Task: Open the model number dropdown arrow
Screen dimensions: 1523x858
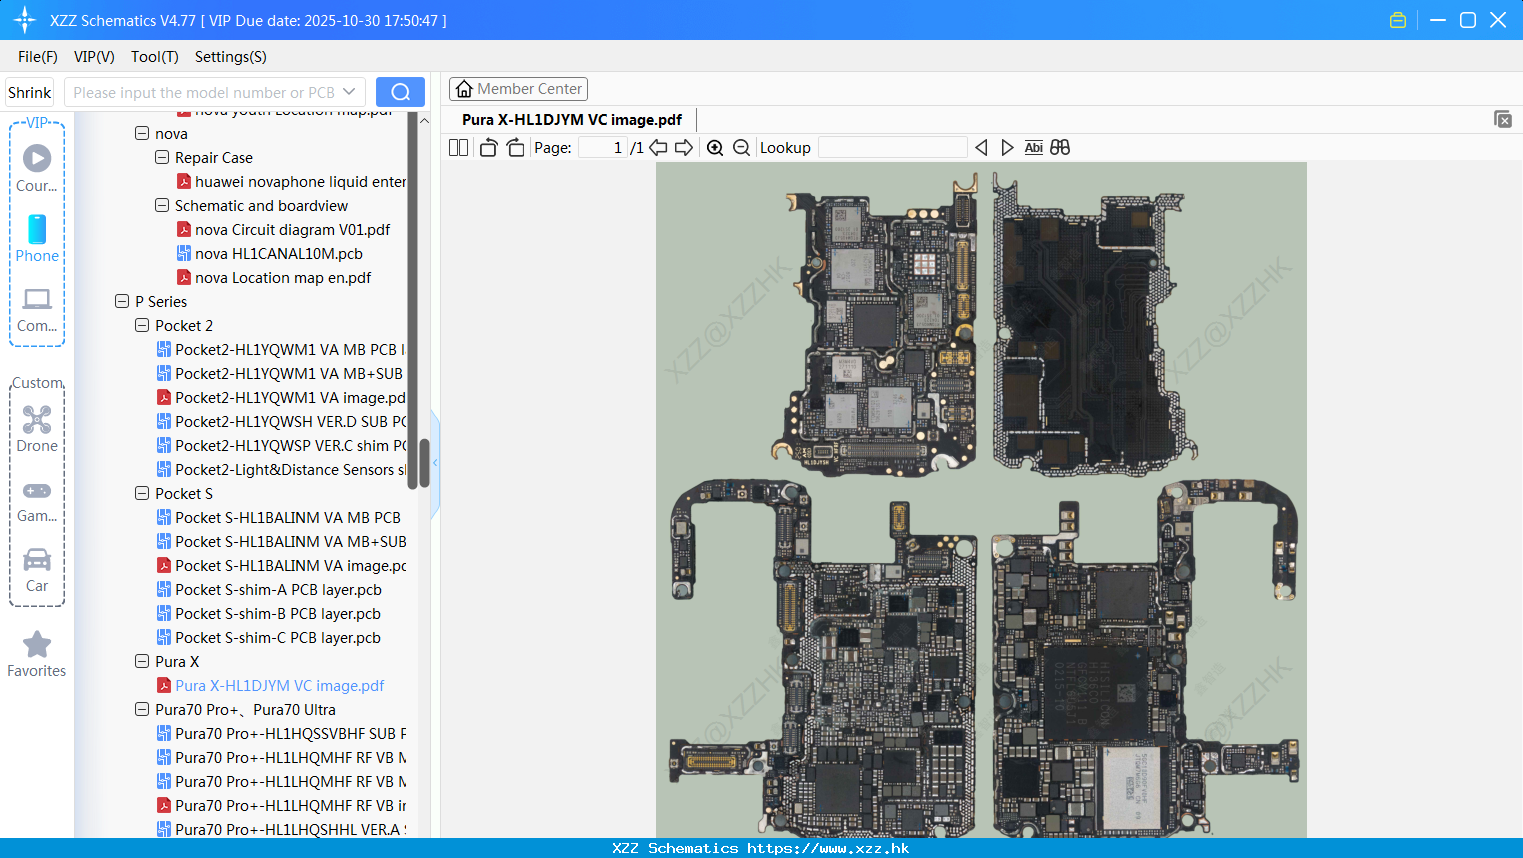Action: [x=349, y=92]
